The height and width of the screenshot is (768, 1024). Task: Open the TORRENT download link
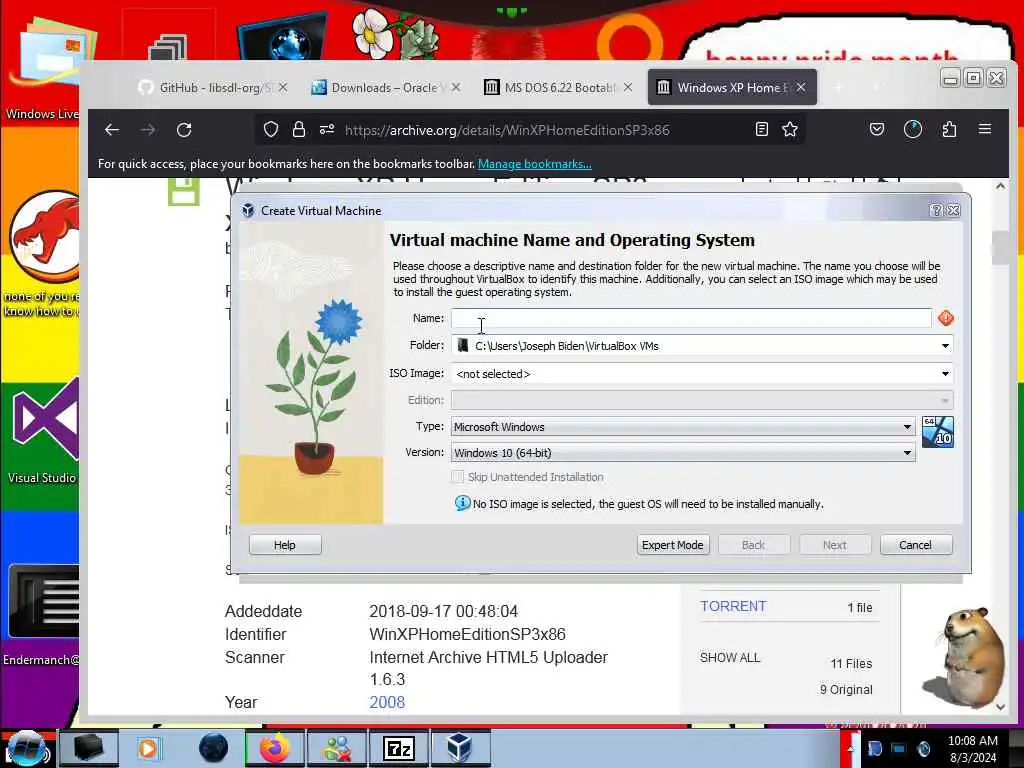[733, 607]
